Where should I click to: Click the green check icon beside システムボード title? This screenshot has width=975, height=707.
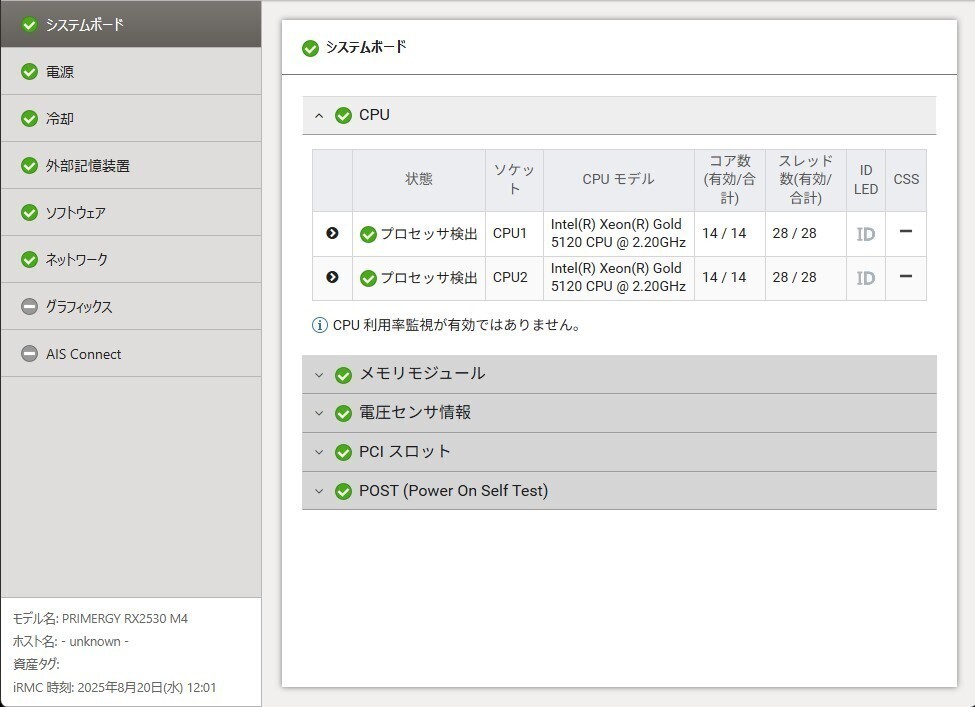(310, 48)
